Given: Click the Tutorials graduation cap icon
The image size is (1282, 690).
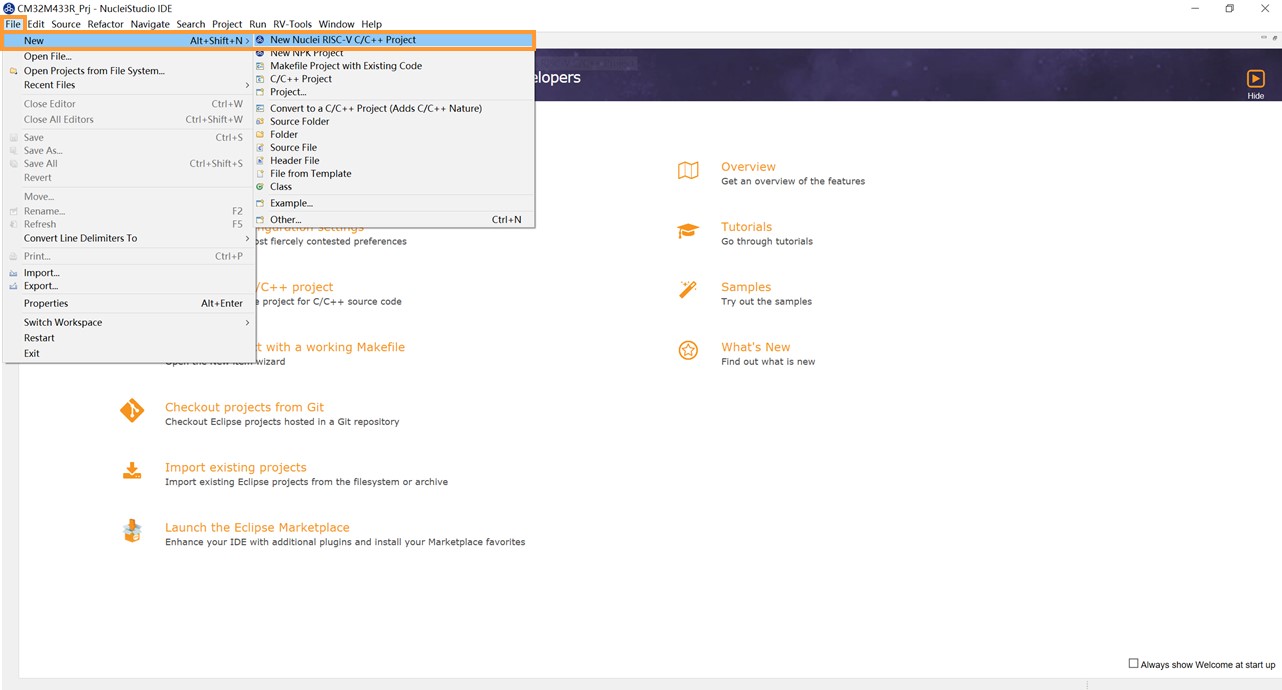Looking at the screenshot, I should 688,231.
